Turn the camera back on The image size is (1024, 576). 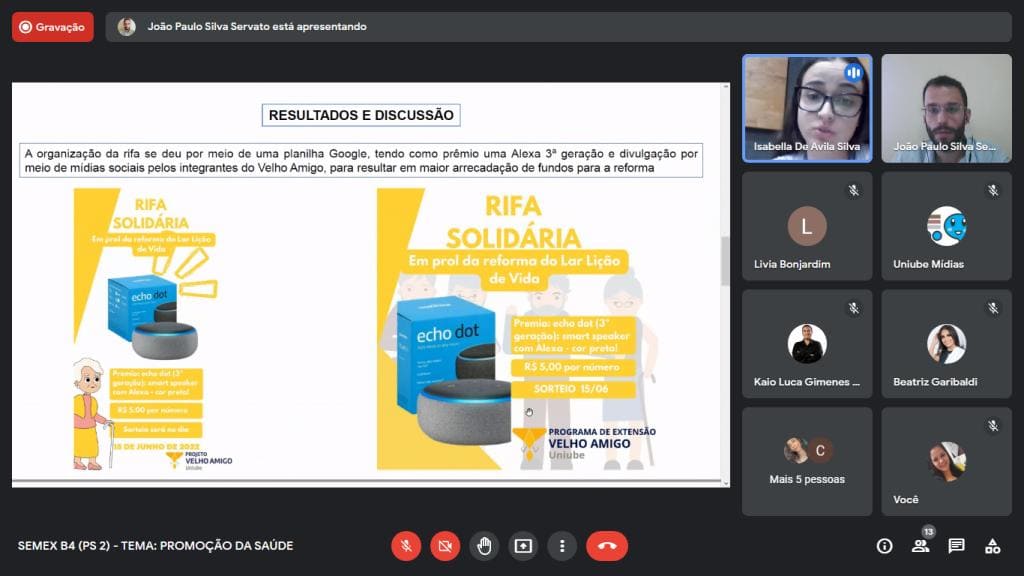coord(445,546)
